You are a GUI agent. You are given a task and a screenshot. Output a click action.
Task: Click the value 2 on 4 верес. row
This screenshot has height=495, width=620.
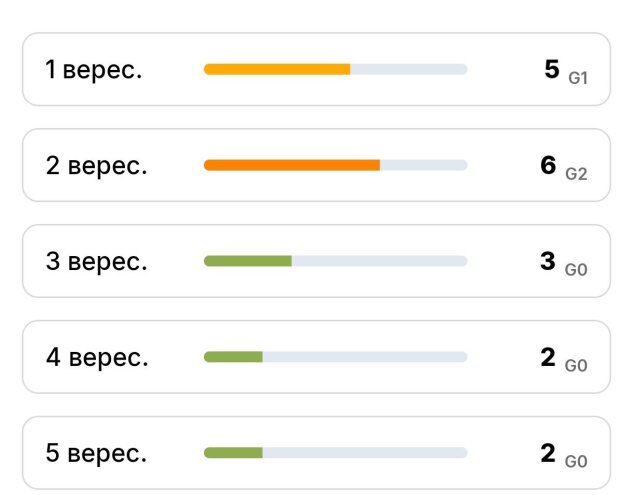pos(548,357)
